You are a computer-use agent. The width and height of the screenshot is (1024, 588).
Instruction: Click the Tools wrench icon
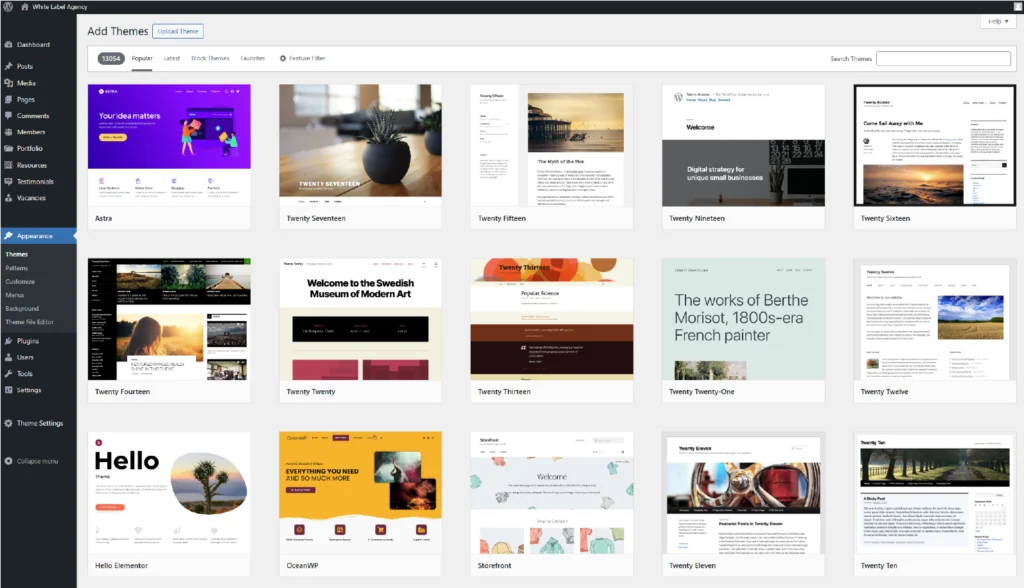click(x=8, y=374)
